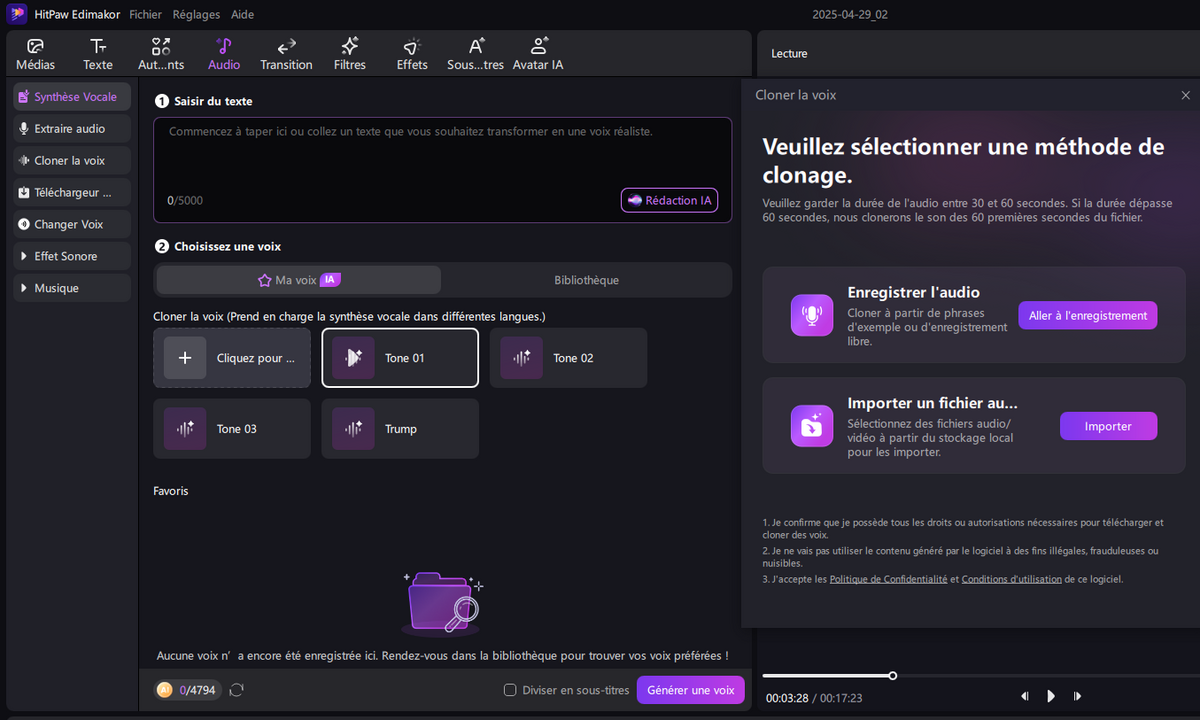This screenshot has height=720, width=1200.
Task: Click the playback progress slider handle
Action: [893, 675]
